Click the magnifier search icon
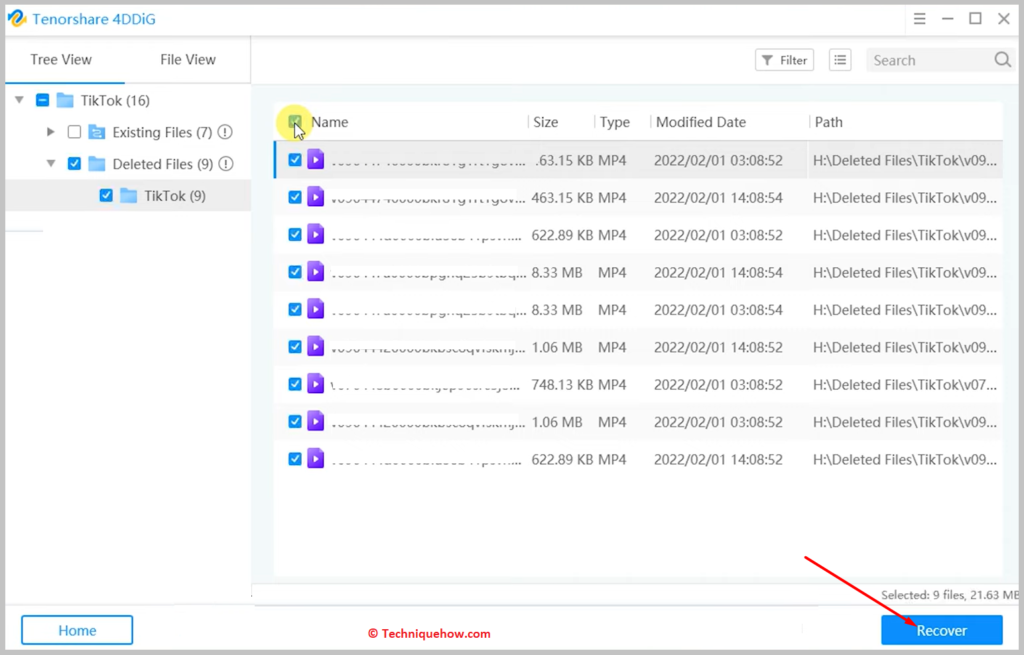The width and height of the screenshot is (1024, 655). click(1002, 60)
